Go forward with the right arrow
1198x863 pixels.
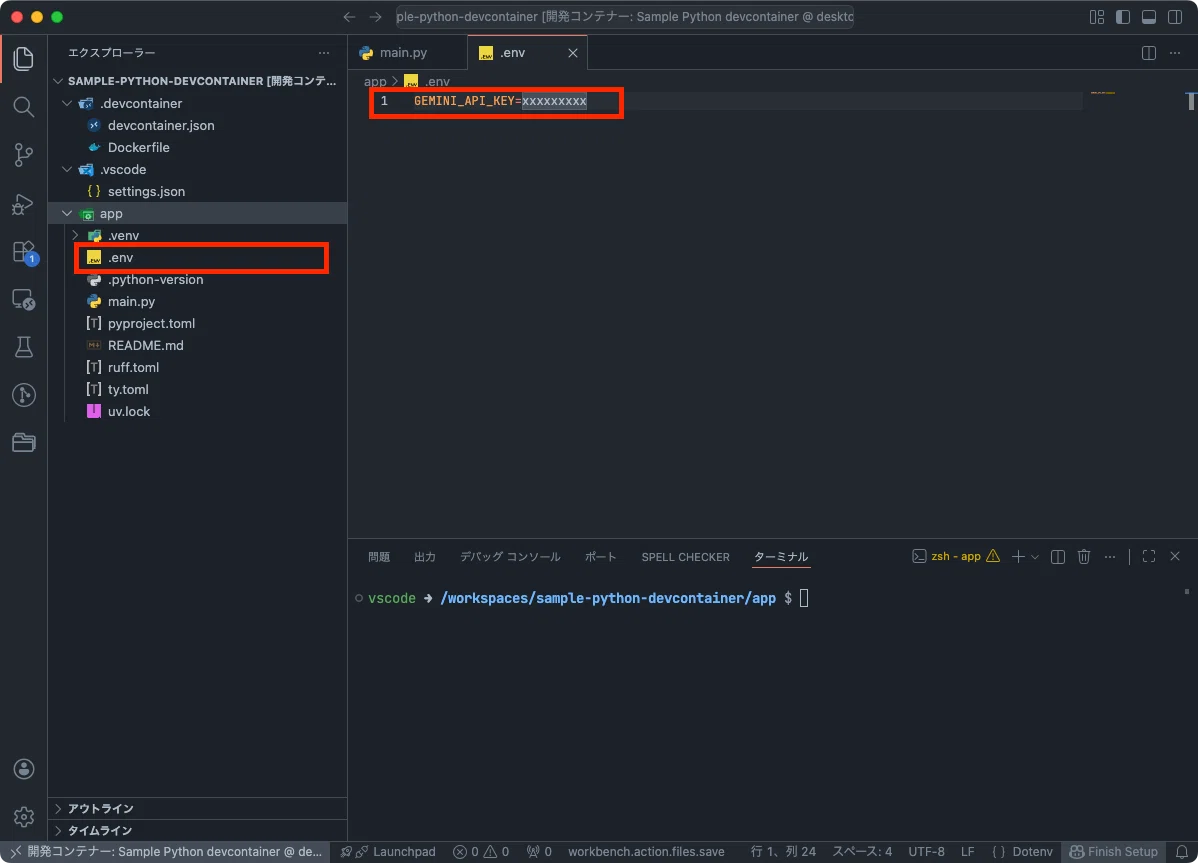point(375,17)
